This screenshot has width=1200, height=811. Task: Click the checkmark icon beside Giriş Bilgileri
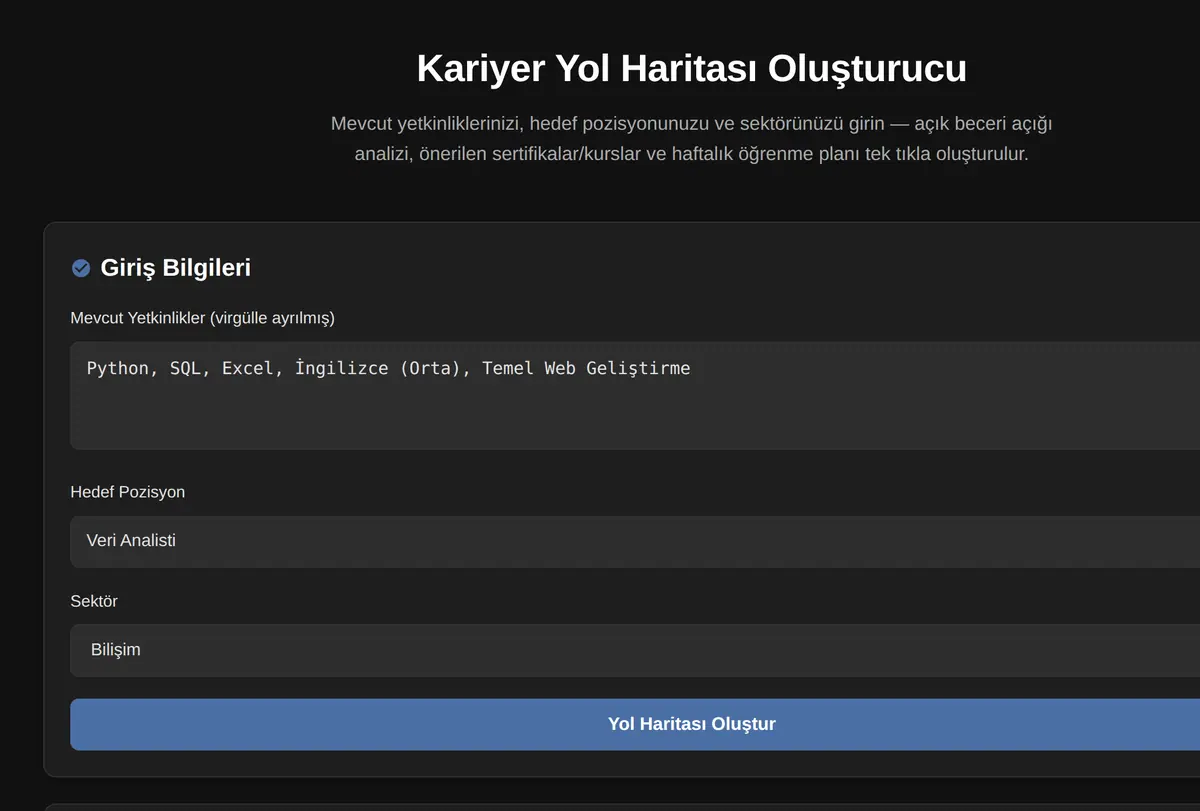click(x=81, y=268)
